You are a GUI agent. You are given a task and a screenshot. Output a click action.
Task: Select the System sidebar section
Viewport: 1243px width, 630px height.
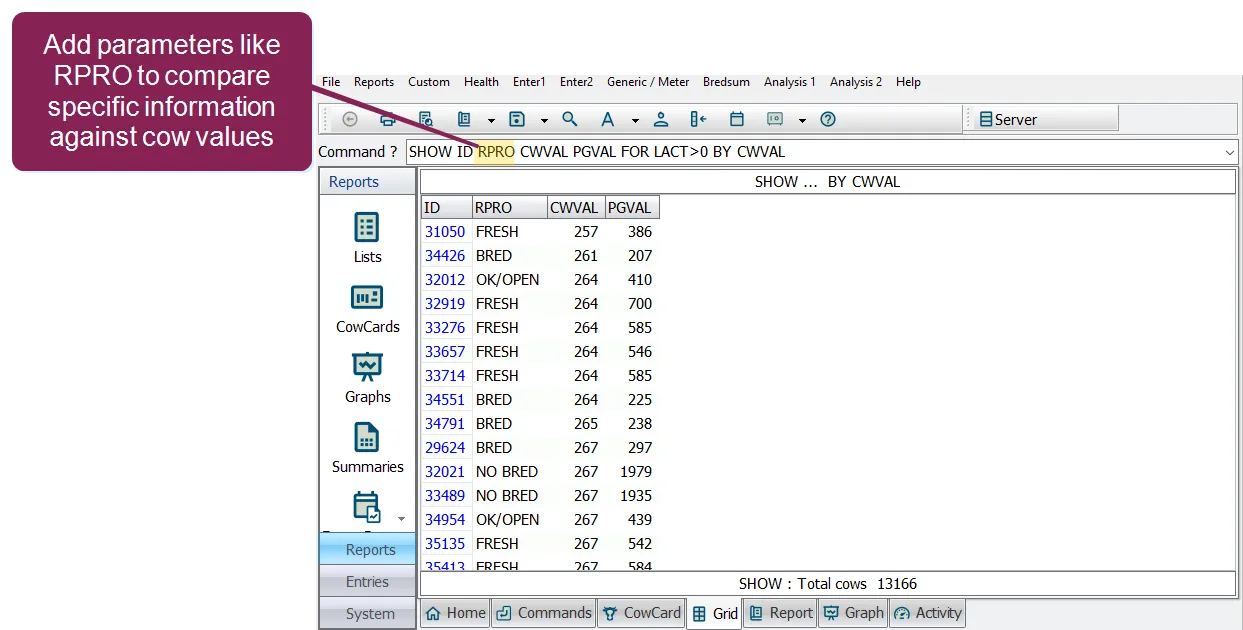pos(367,613)
